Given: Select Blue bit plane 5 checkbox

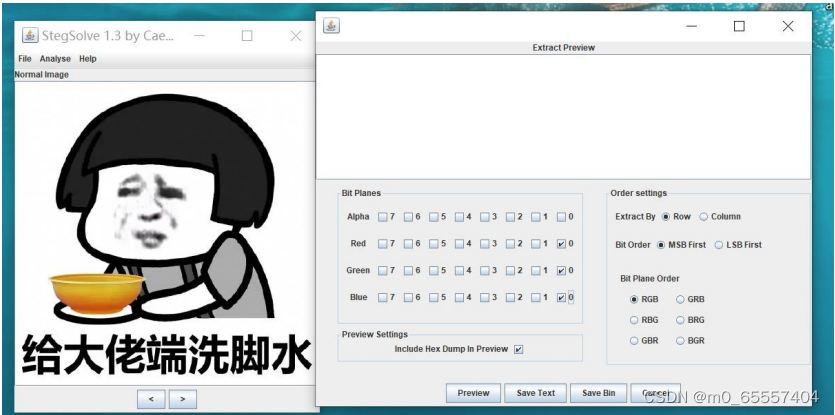Looking at the screenshot, I should pyautogui.click(x=433, y=297).
